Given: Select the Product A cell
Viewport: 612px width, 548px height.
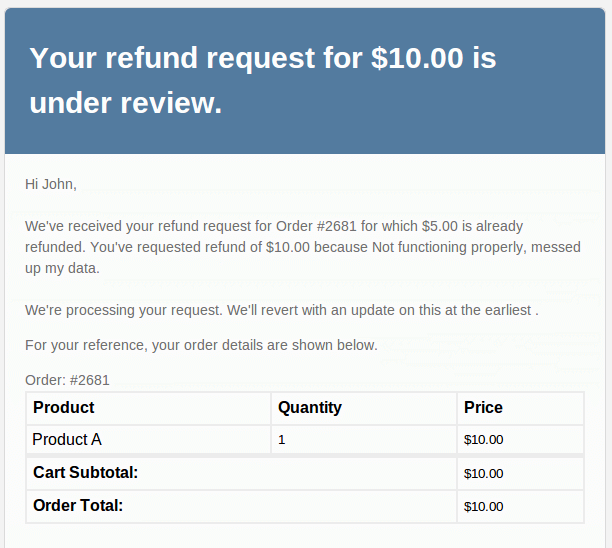Looking at the screenshot, I should click(x=67, y=439).
